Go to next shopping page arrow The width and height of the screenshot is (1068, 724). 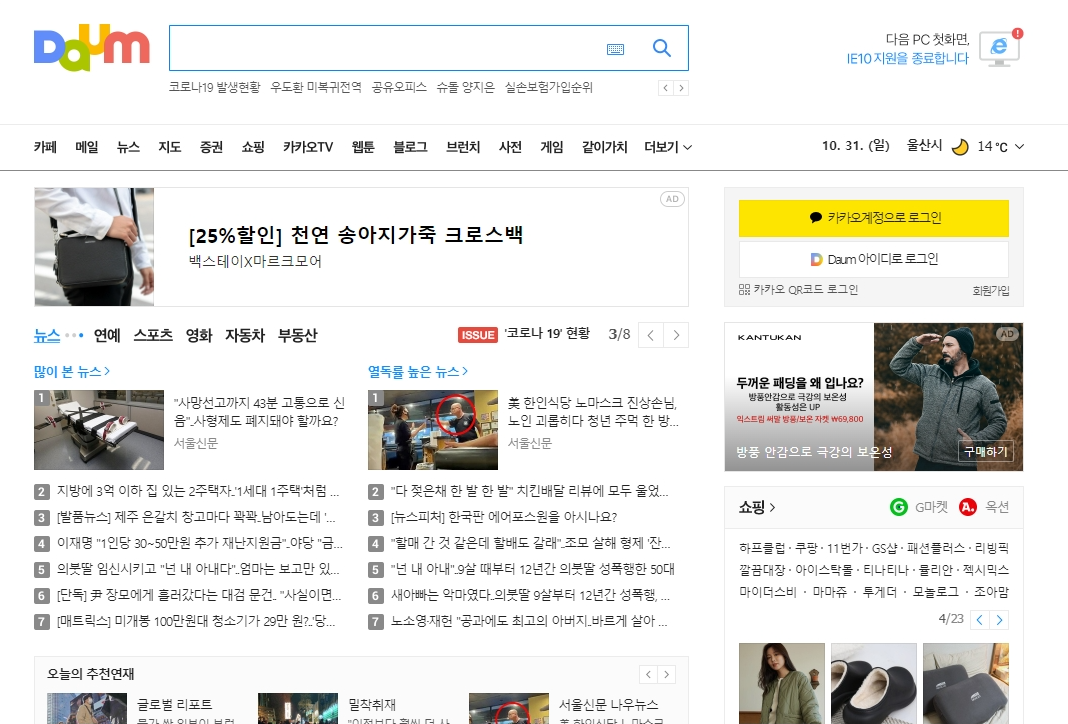point(999,620)
